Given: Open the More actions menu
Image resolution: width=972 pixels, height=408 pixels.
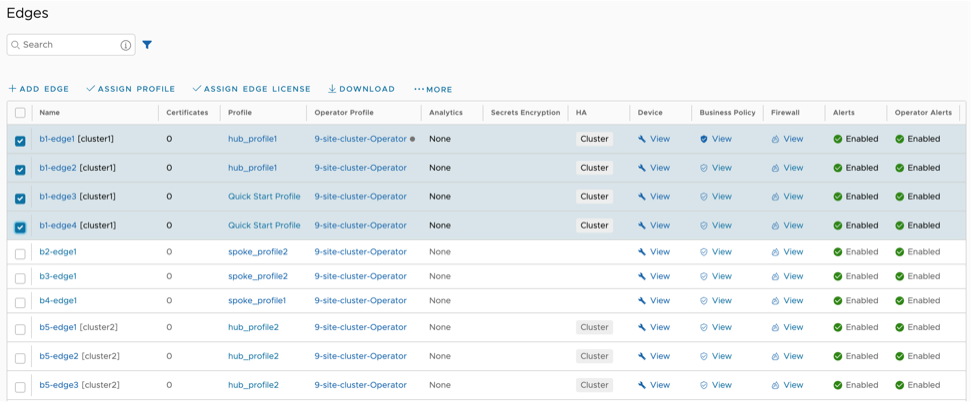Looking at the screenshot, I should pos(433,89).
